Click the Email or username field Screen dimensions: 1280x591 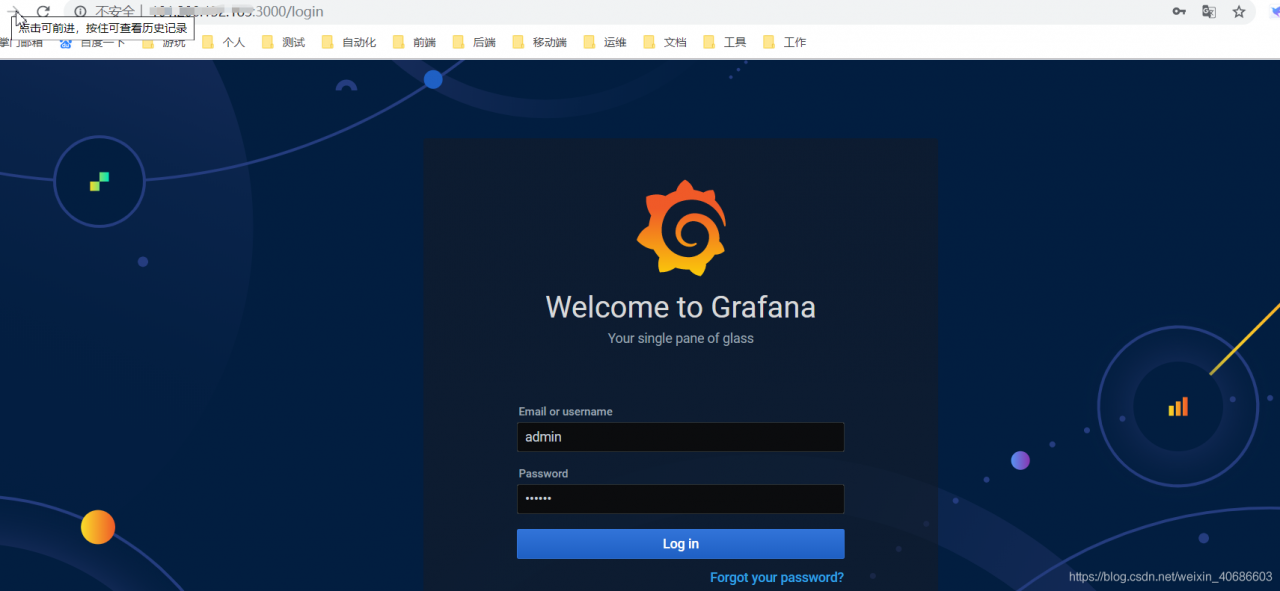[680, 437]
